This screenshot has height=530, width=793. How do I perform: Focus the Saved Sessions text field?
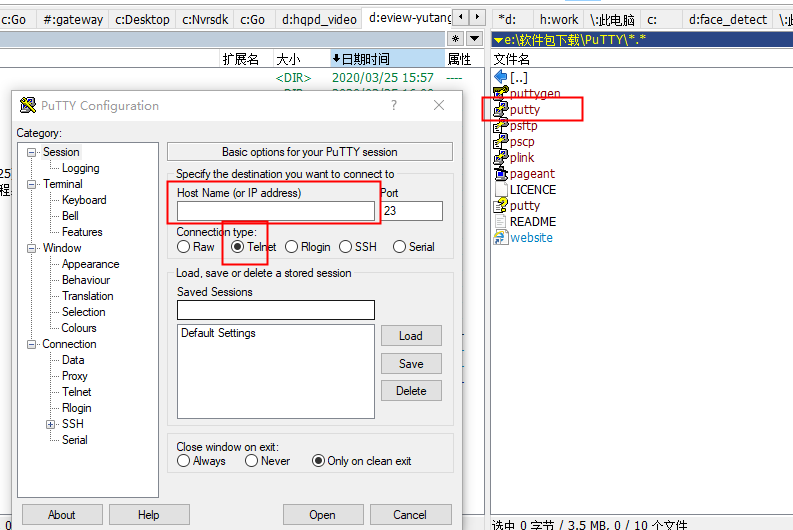pyautogui.click(x=276, y=310)
